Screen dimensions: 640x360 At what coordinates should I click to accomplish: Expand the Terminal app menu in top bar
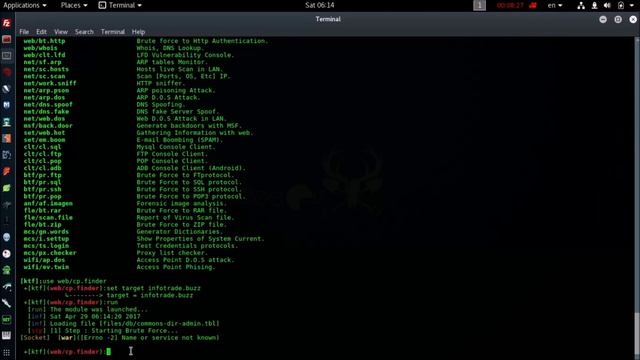[120, 5]
